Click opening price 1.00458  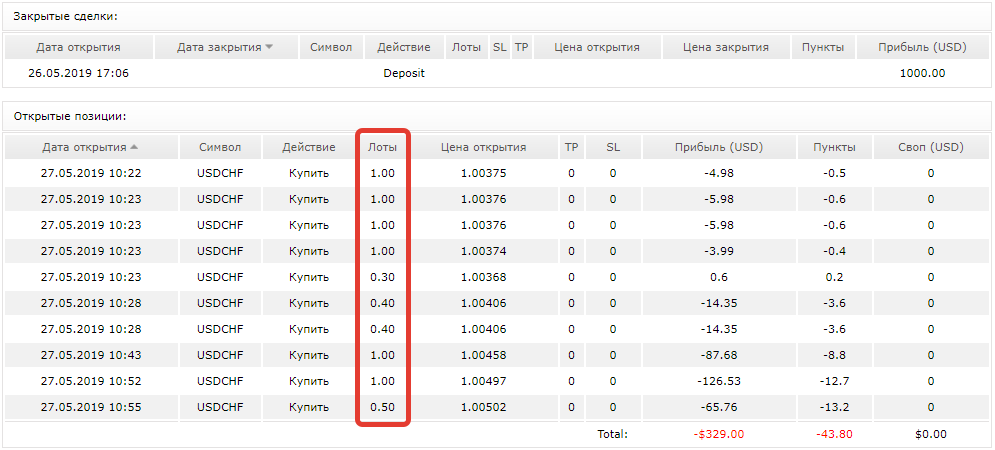(x=484, y=355)
